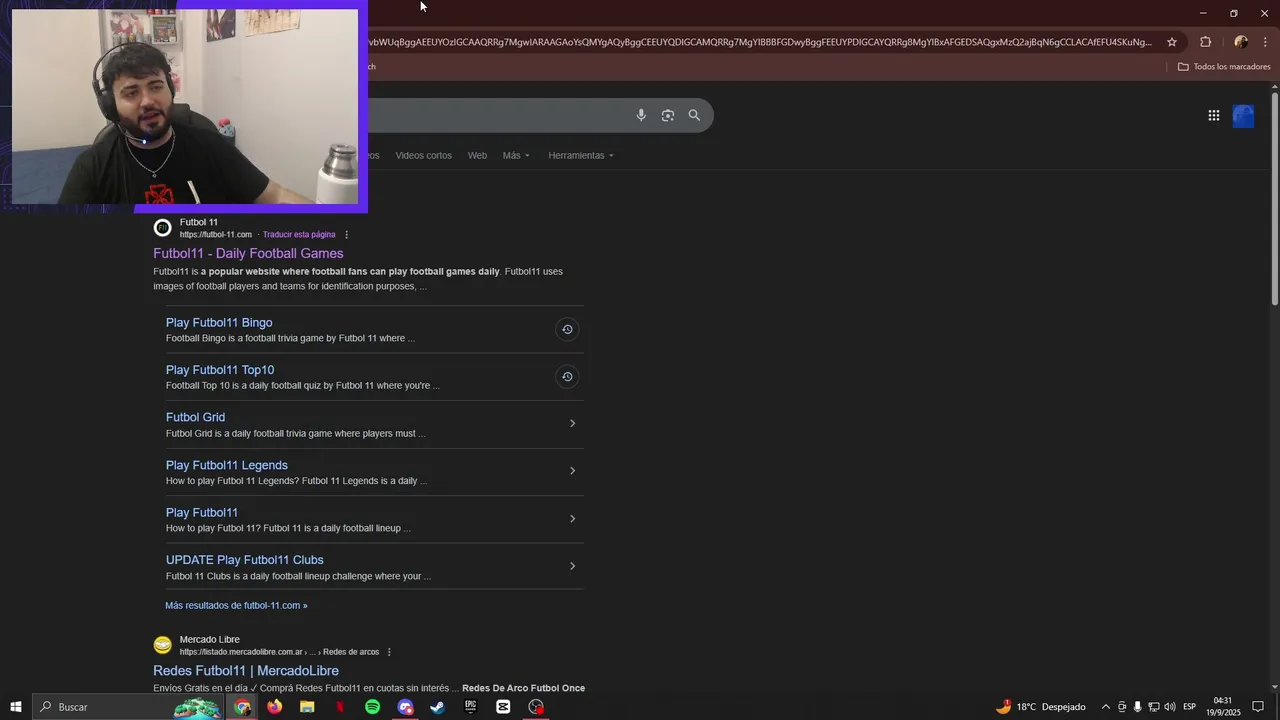Open Google Lens image search icon

[x=668, y=115]
